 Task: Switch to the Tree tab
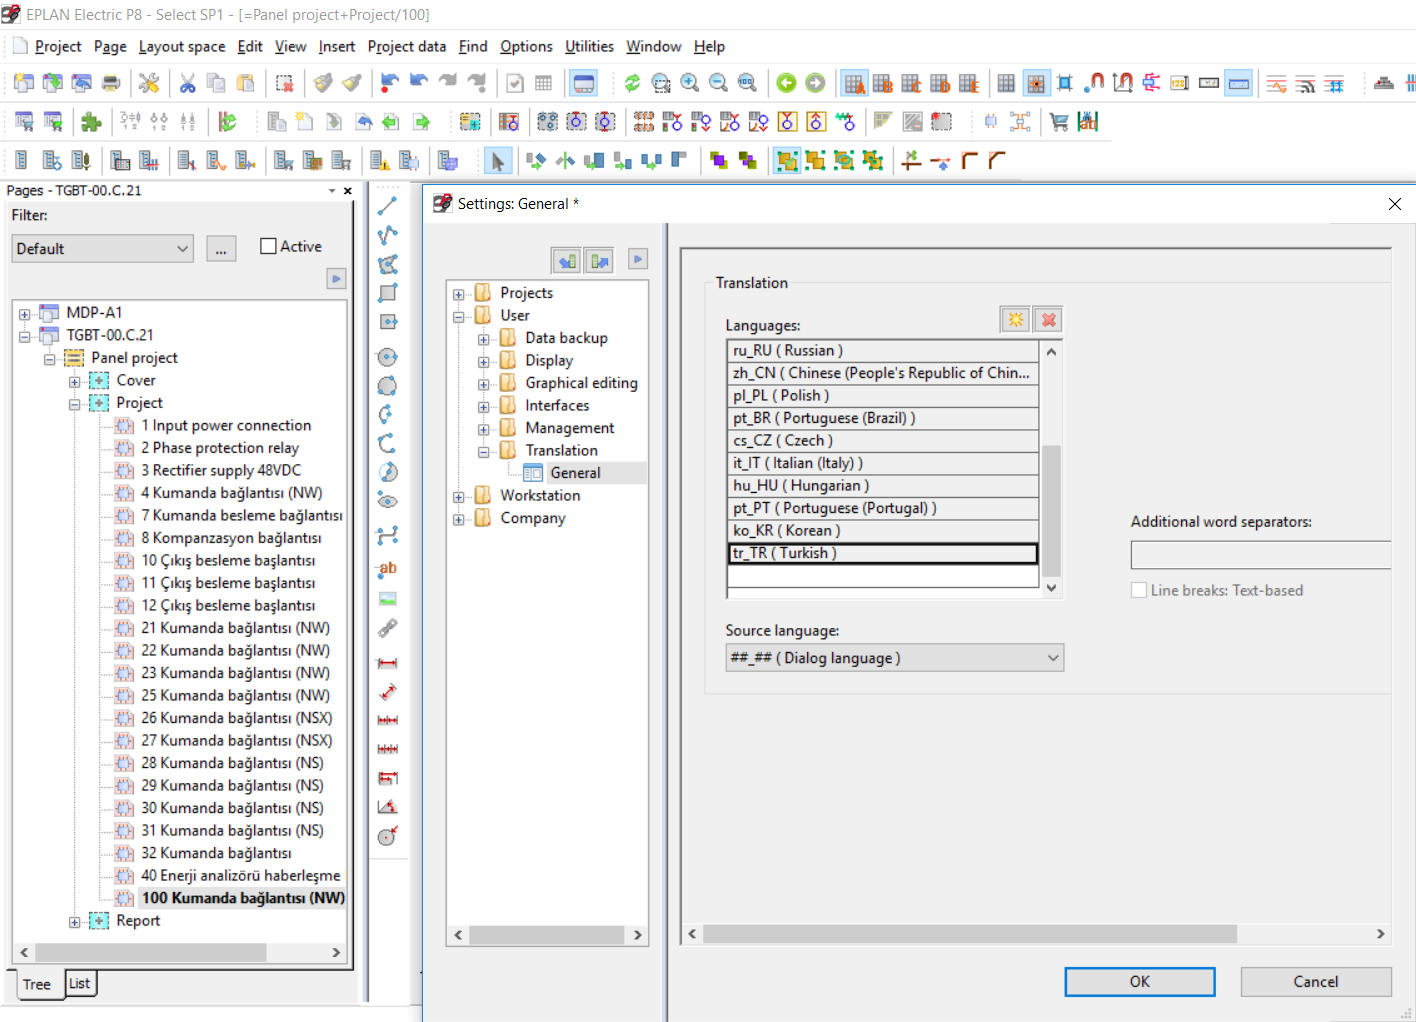pyautogui.click(x=37, y=984)
